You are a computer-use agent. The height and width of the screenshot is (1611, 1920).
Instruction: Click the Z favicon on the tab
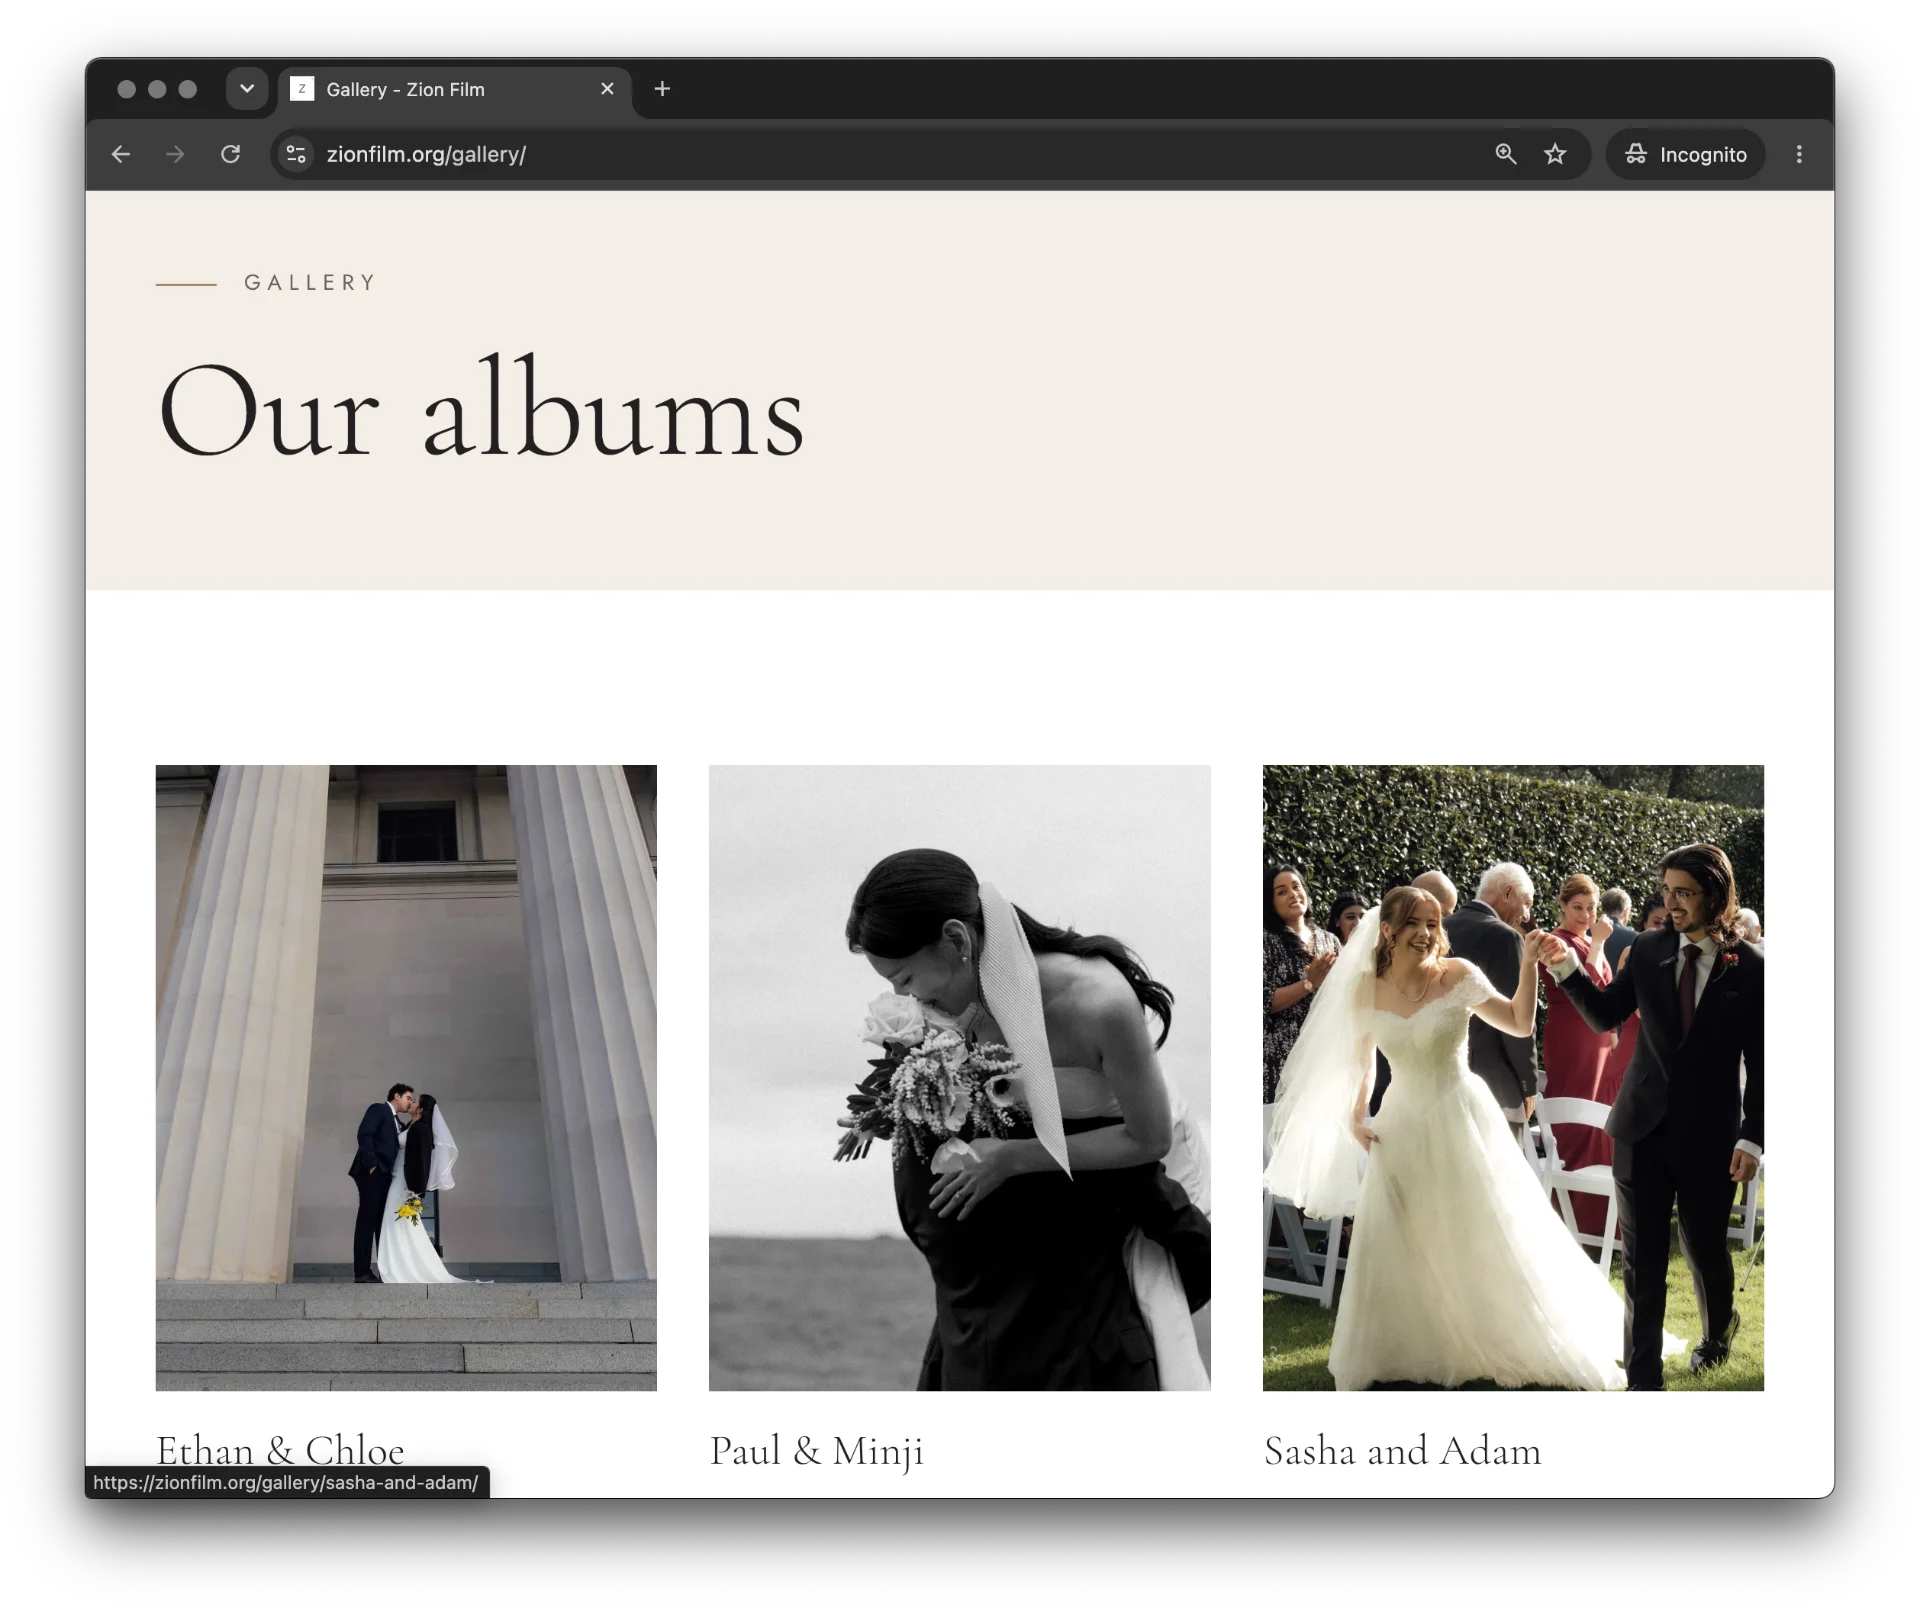point(302,89)
